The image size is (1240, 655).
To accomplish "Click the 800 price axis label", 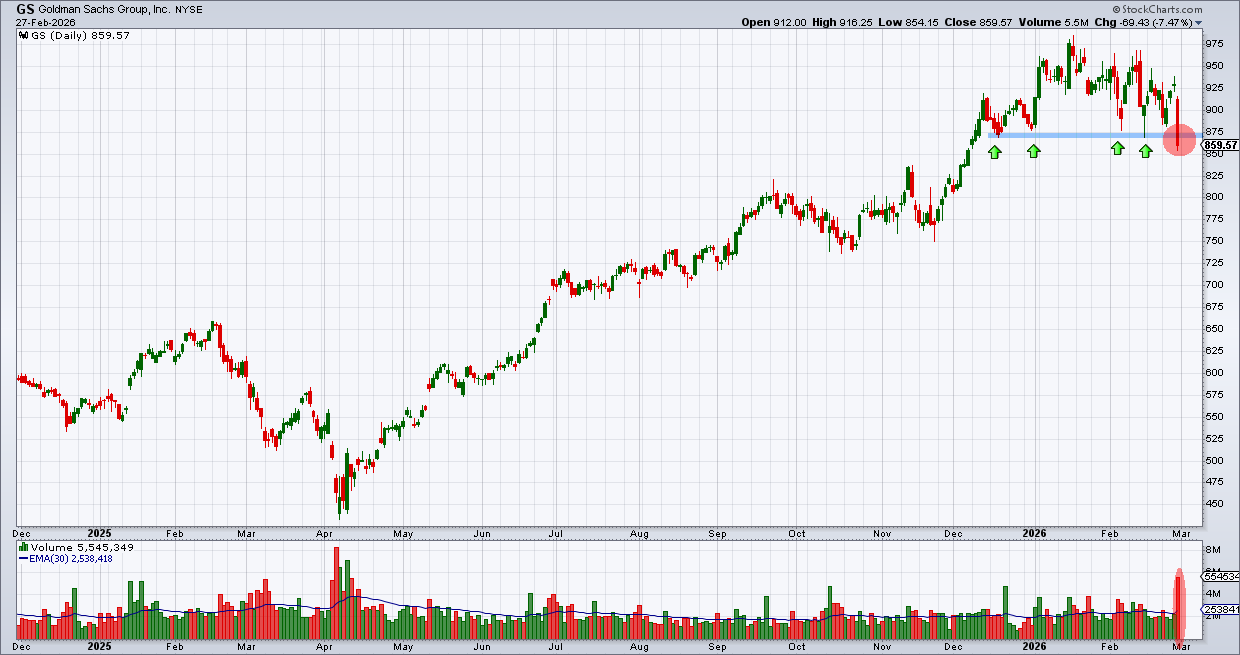I will [x=1216, y=197].
